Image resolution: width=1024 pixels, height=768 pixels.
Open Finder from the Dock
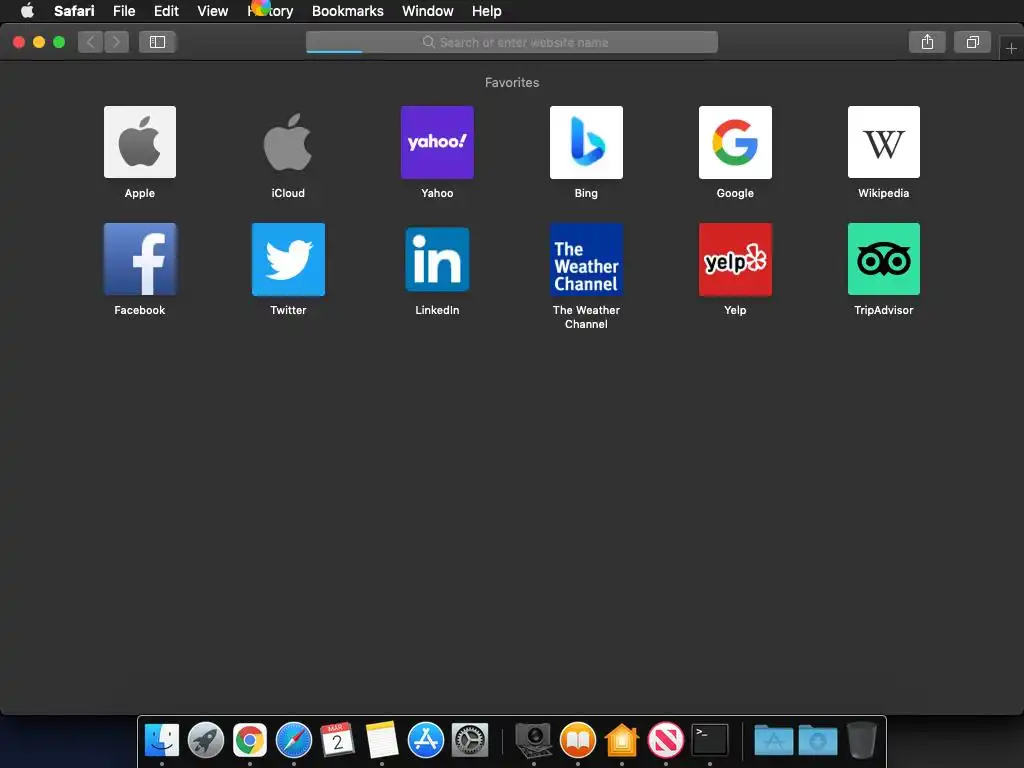pyautogui.click(x=161, y=741)
